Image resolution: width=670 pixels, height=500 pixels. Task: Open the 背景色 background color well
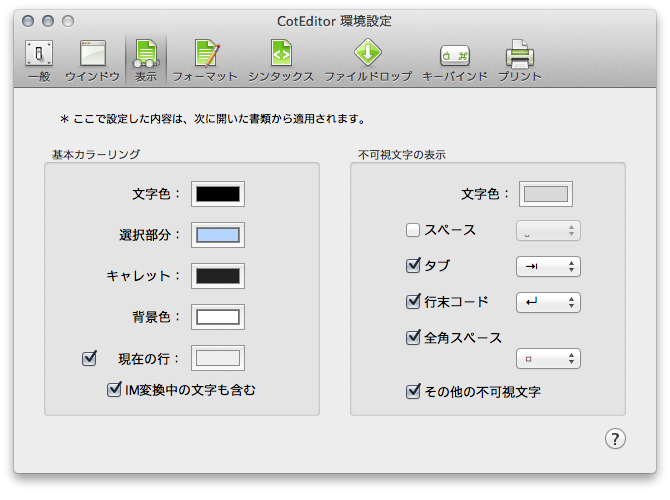[x=218, y=317]
